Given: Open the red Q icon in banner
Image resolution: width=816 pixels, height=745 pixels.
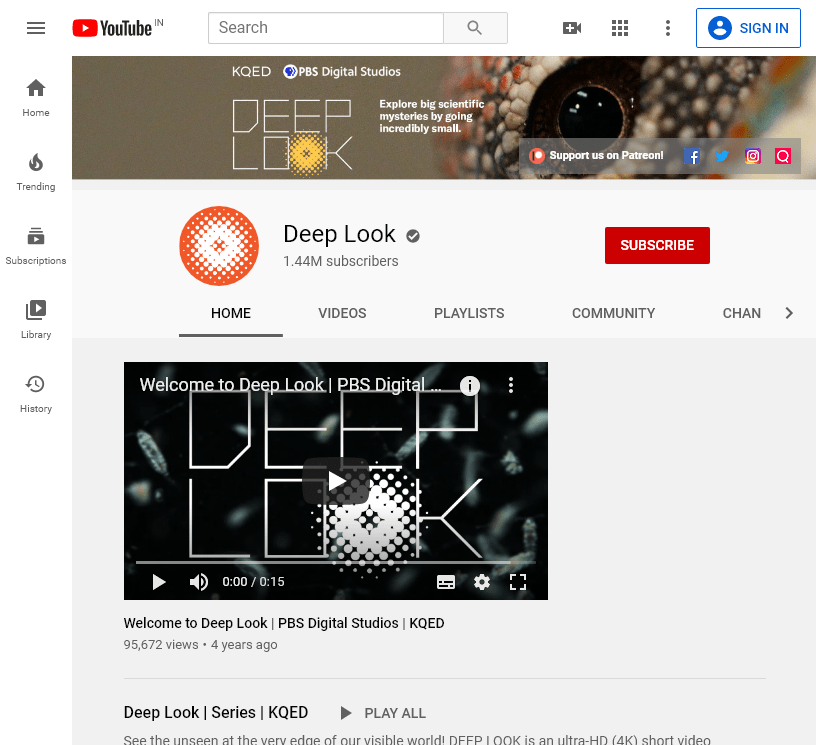Looking at the screenshot, I should point(783,156).
